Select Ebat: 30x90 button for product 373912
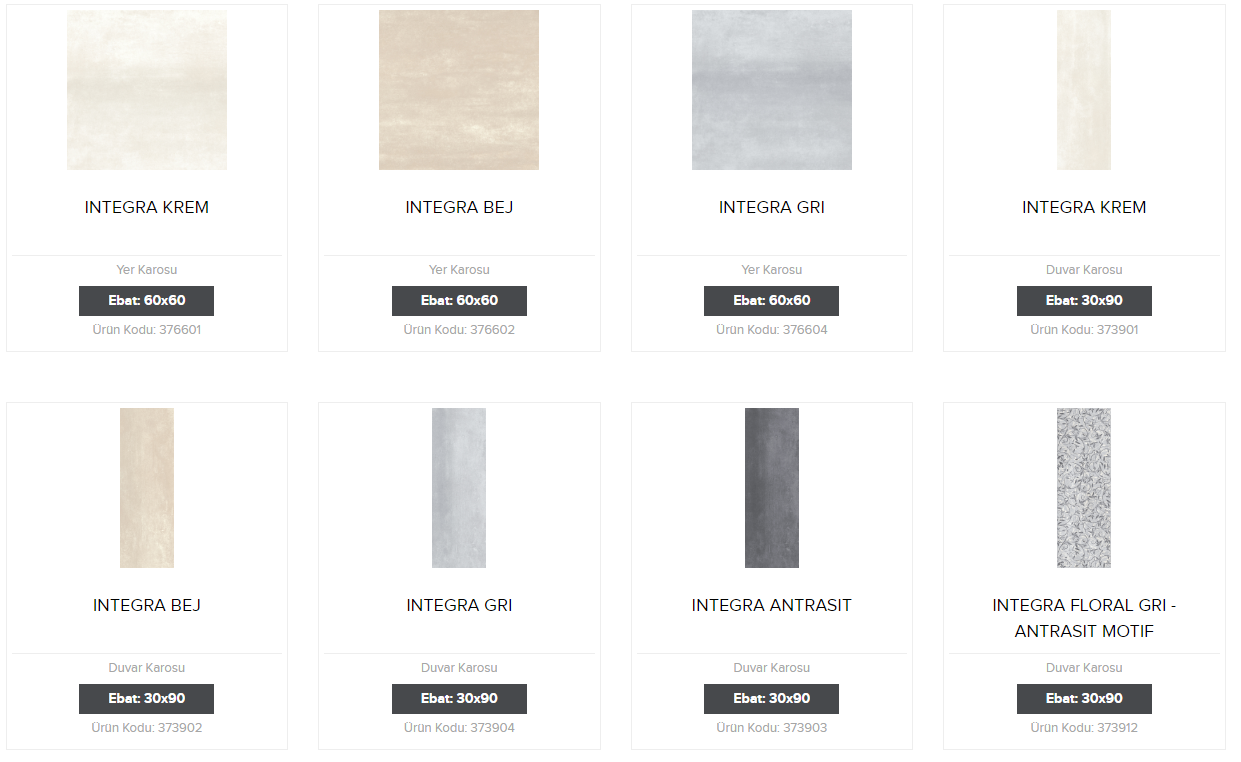Image resolution: width=1241 pixels, height=762 pixels. pyautogui.click(x=1084, y=699)
